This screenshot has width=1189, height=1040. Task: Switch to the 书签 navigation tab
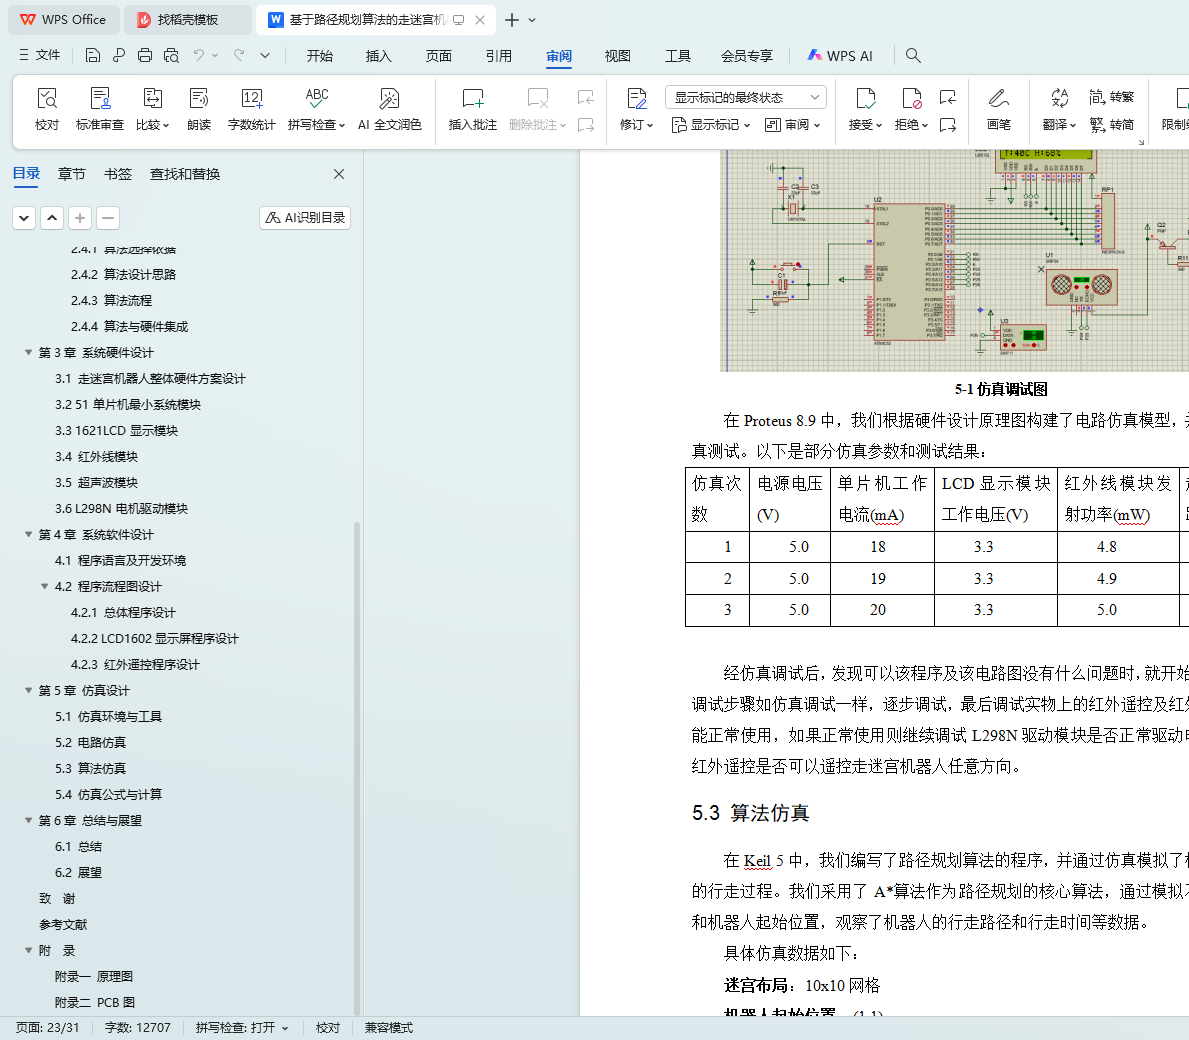coord(118,174)
